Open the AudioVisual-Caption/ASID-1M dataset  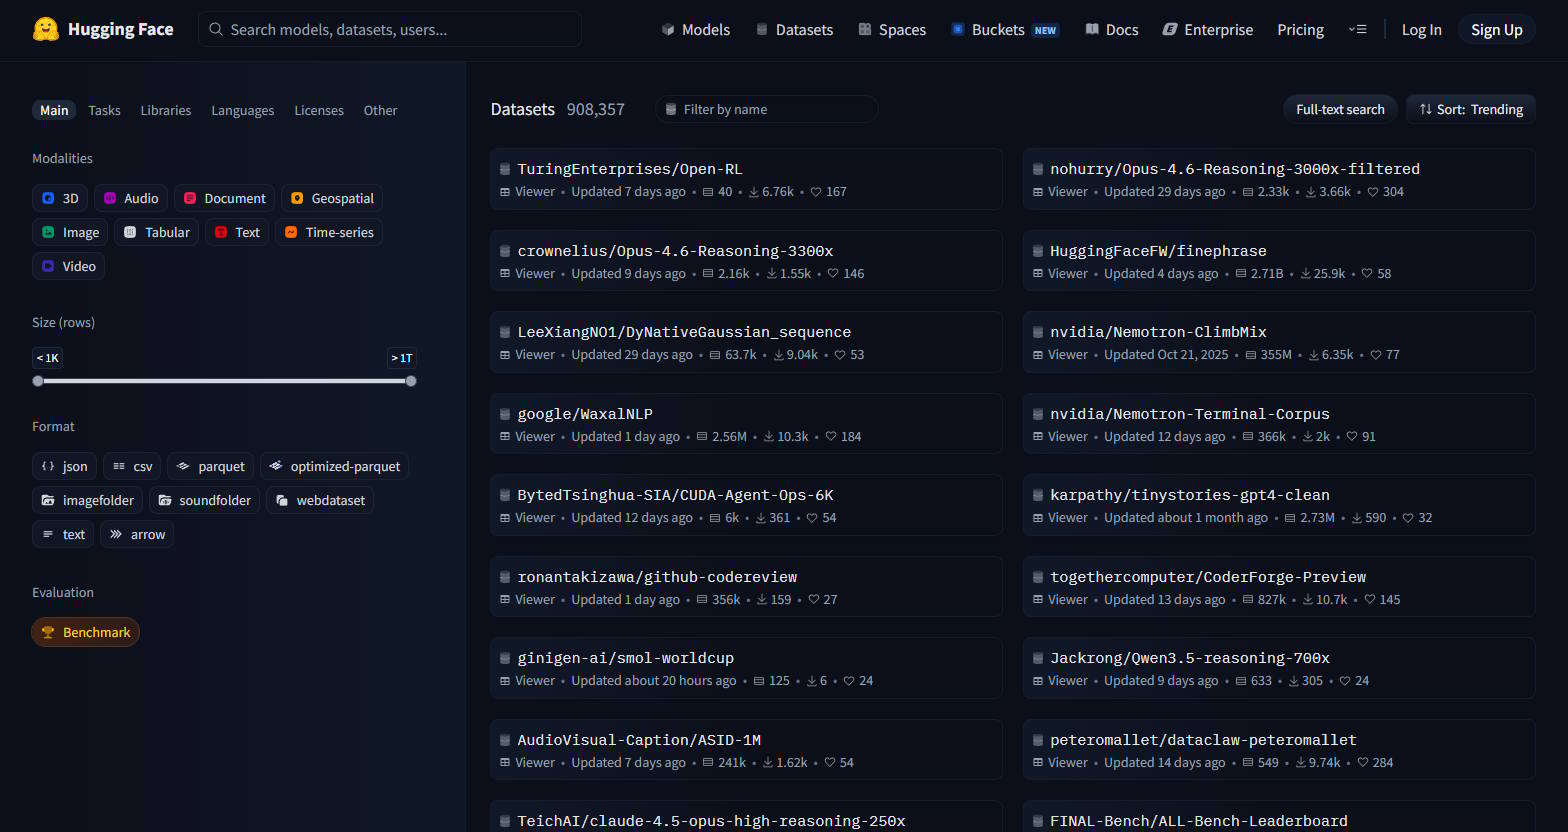click(x=746, y=750)
